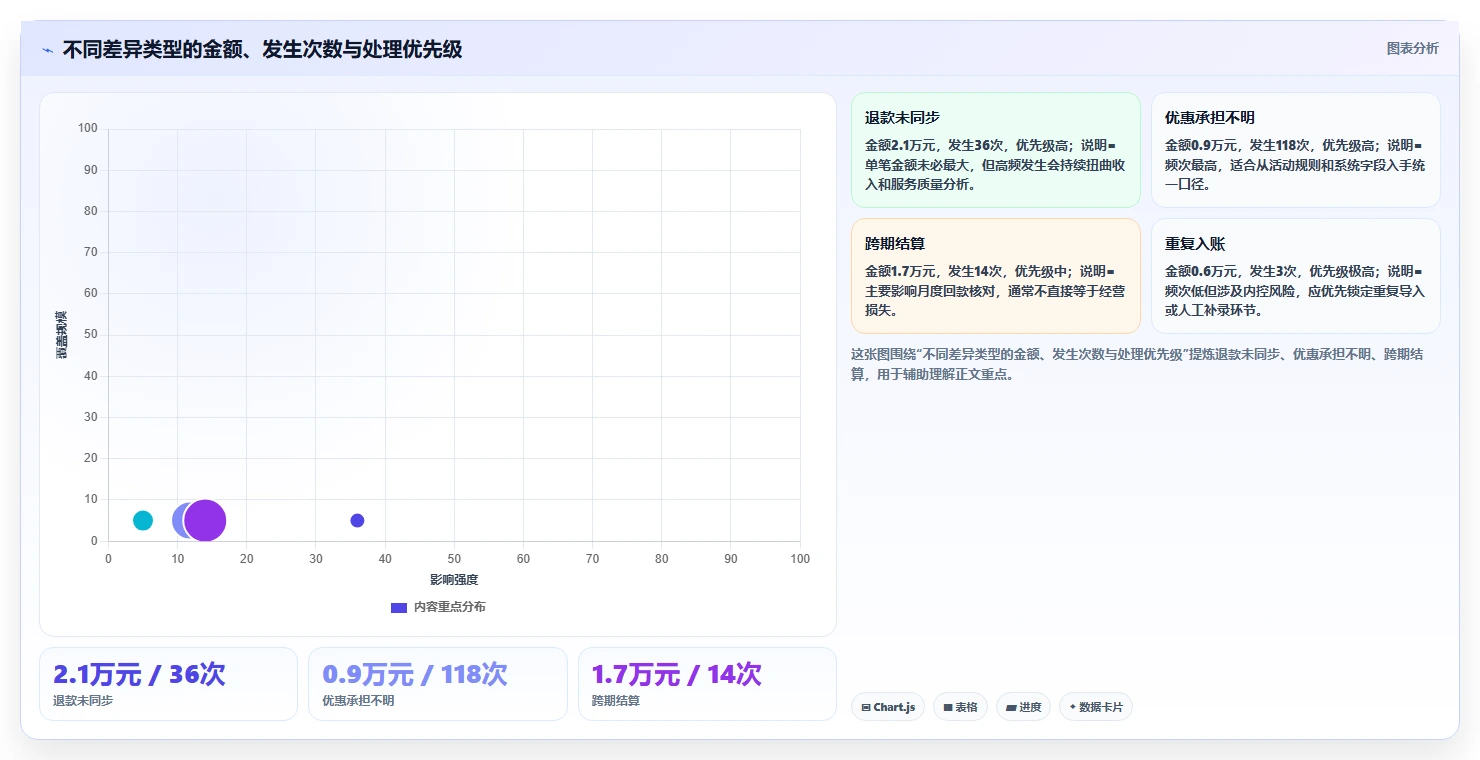1480x760 pixels.
Task: Click the 影响强度 x-axis label
Action: 454,580
